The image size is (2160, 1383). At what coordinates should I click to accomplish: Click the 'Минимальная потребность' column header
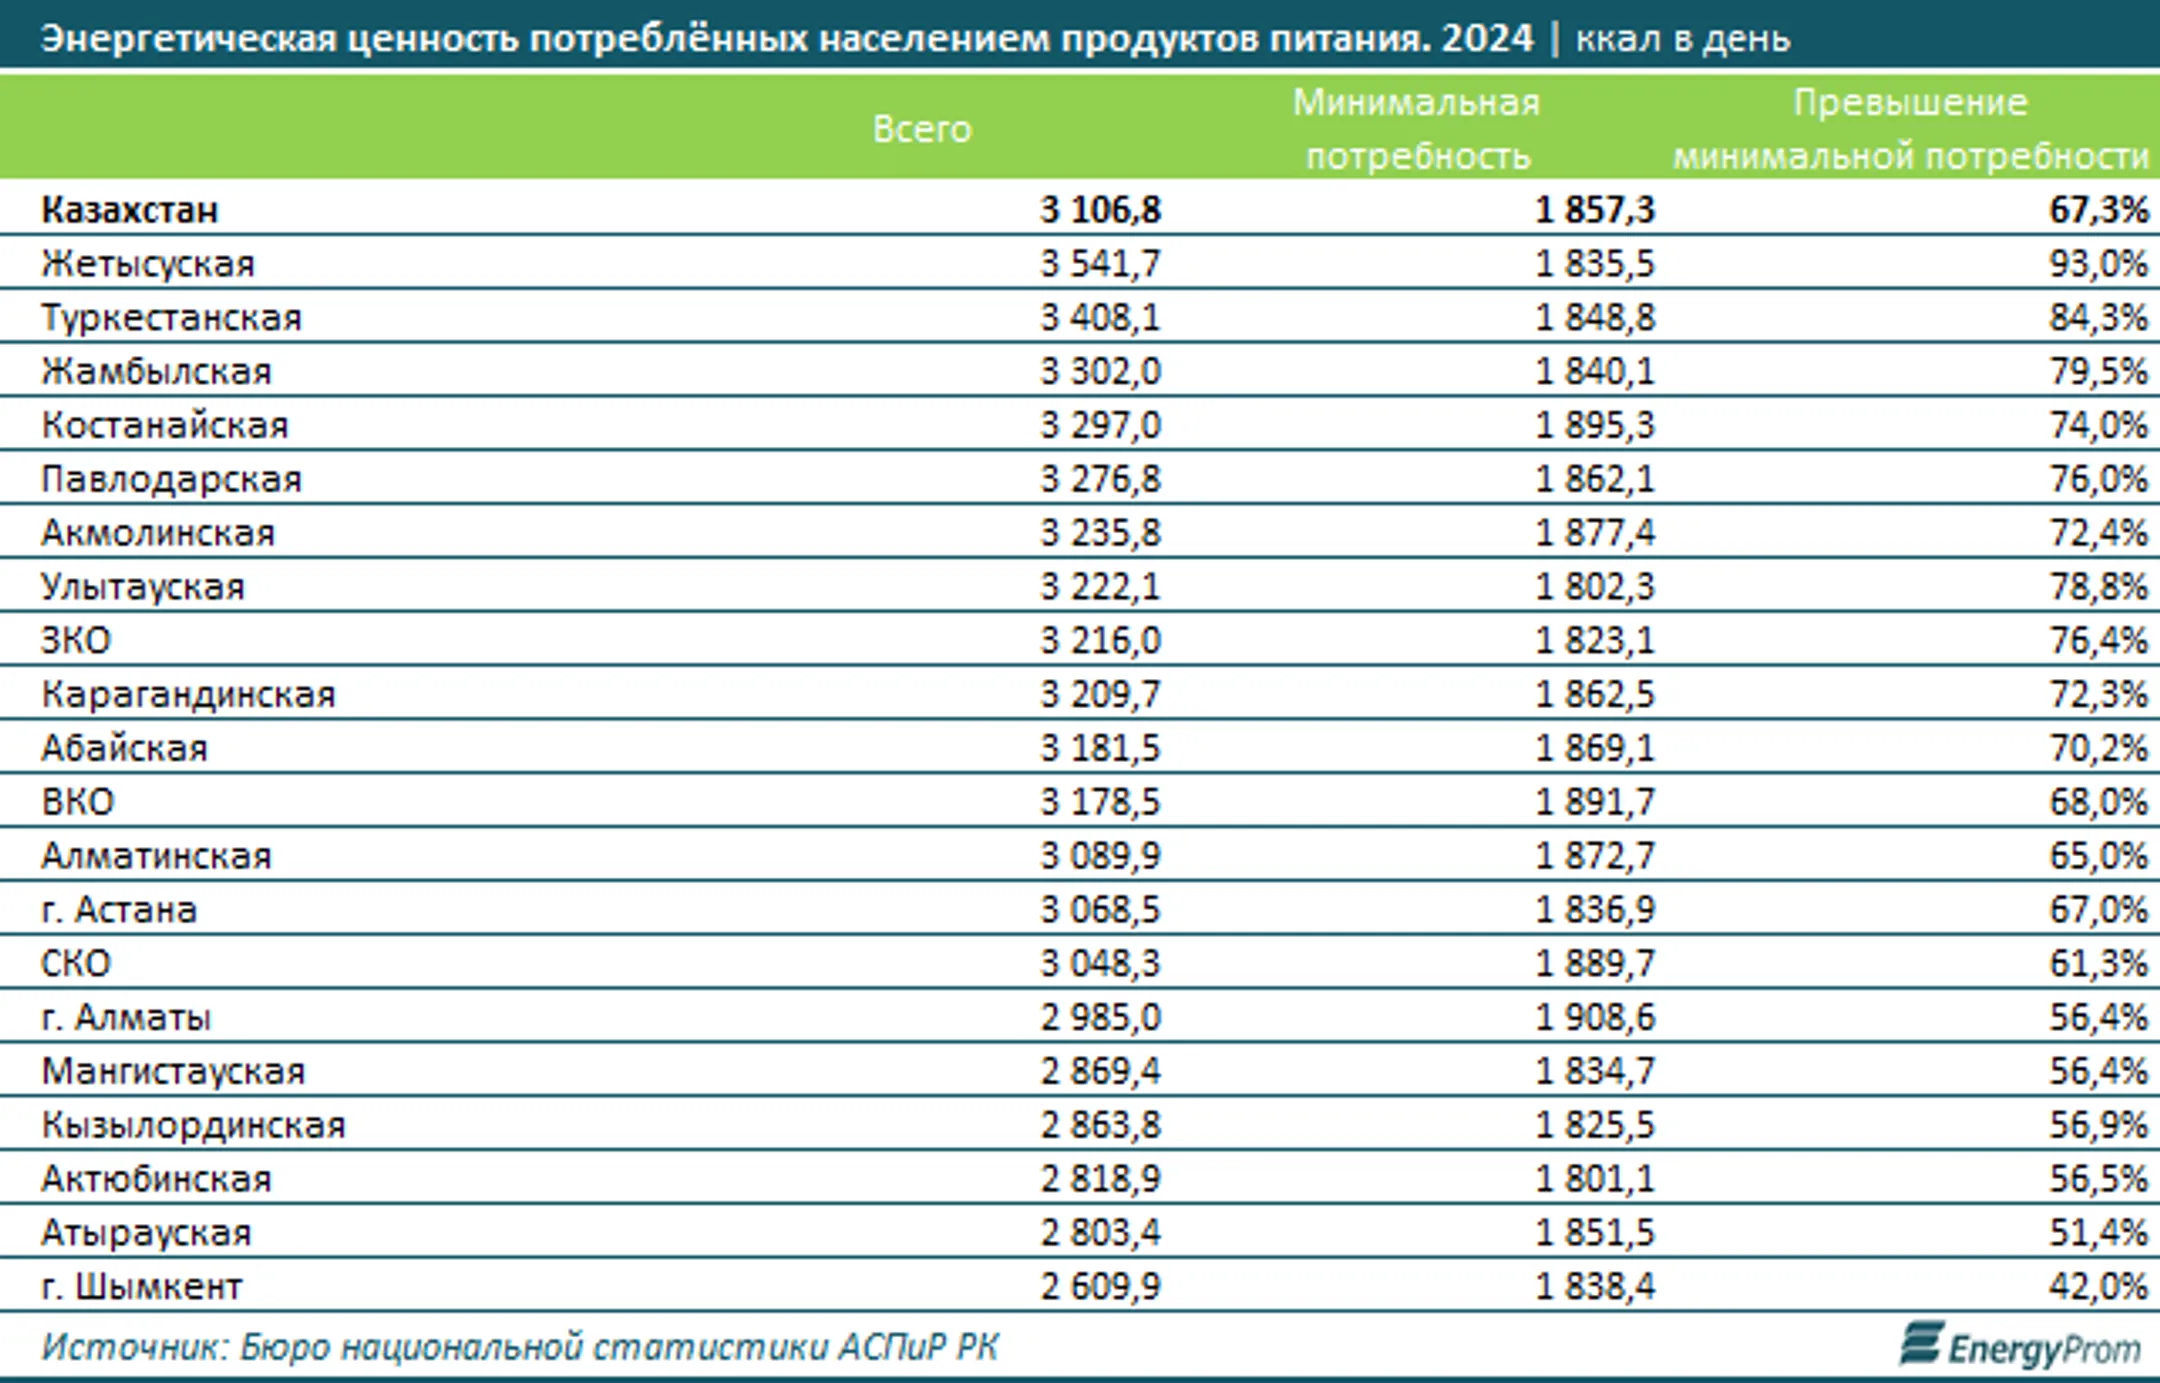point(1417,129)
